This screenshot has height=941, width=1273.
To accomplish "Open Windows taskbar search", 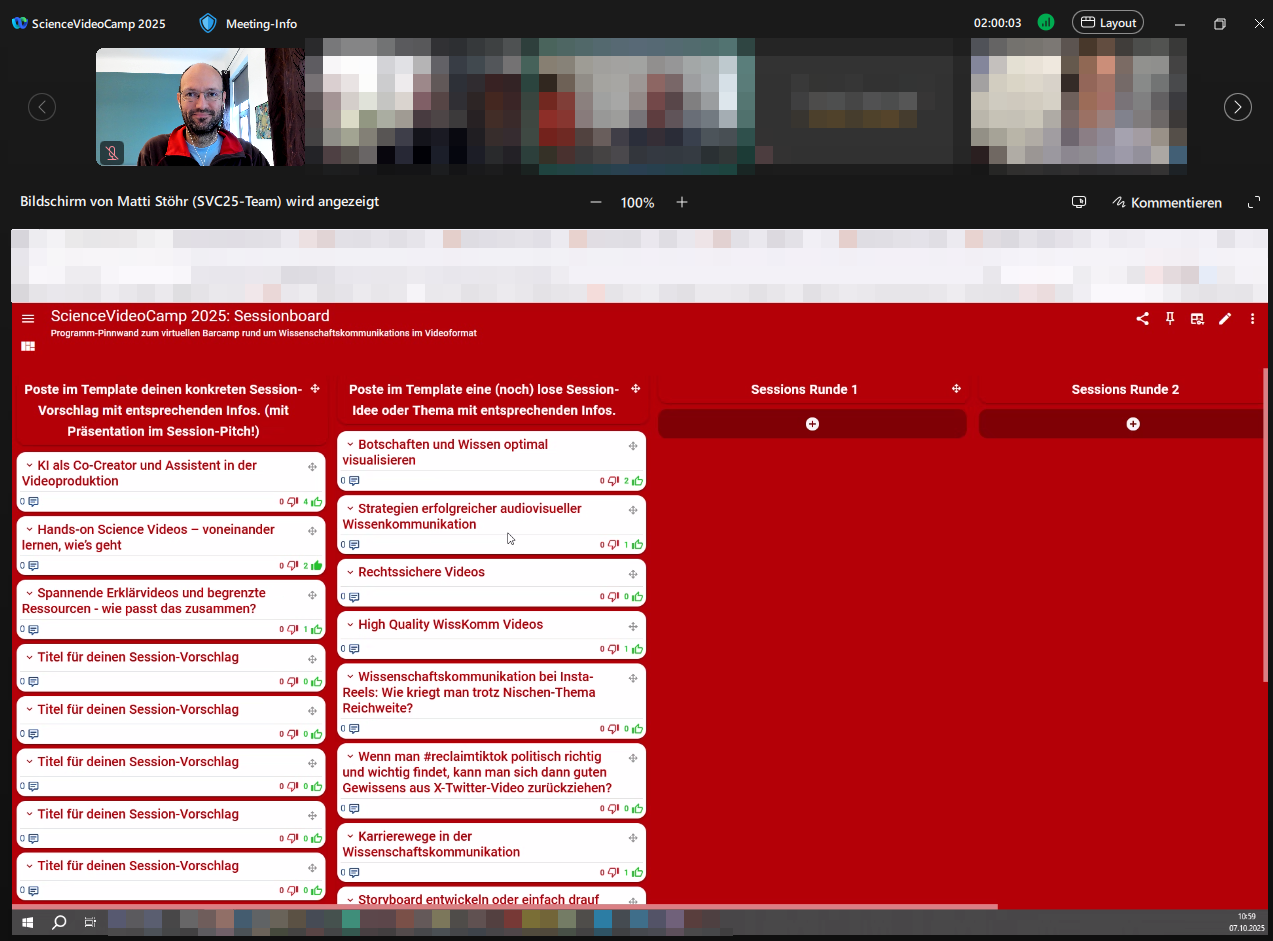I will click(x=59, y=922).
